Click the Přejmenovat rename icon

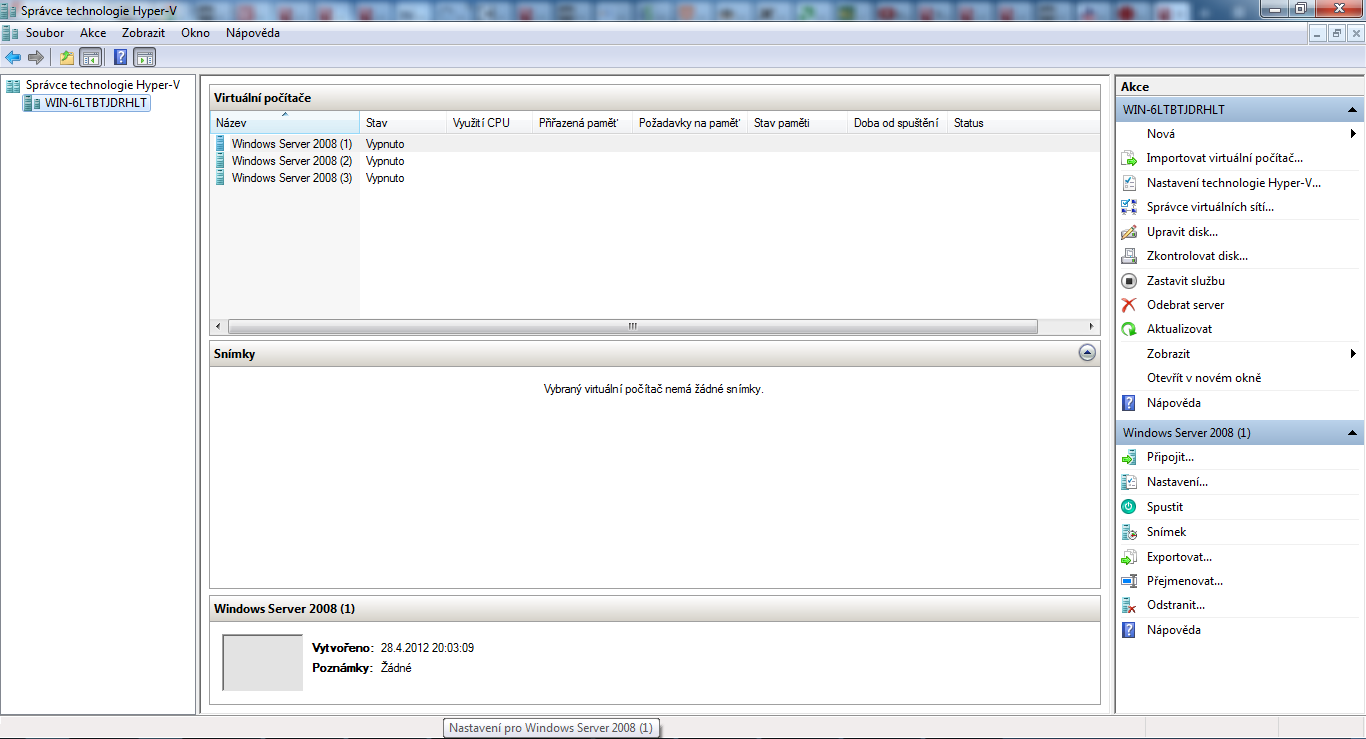tap(1129, 581)
